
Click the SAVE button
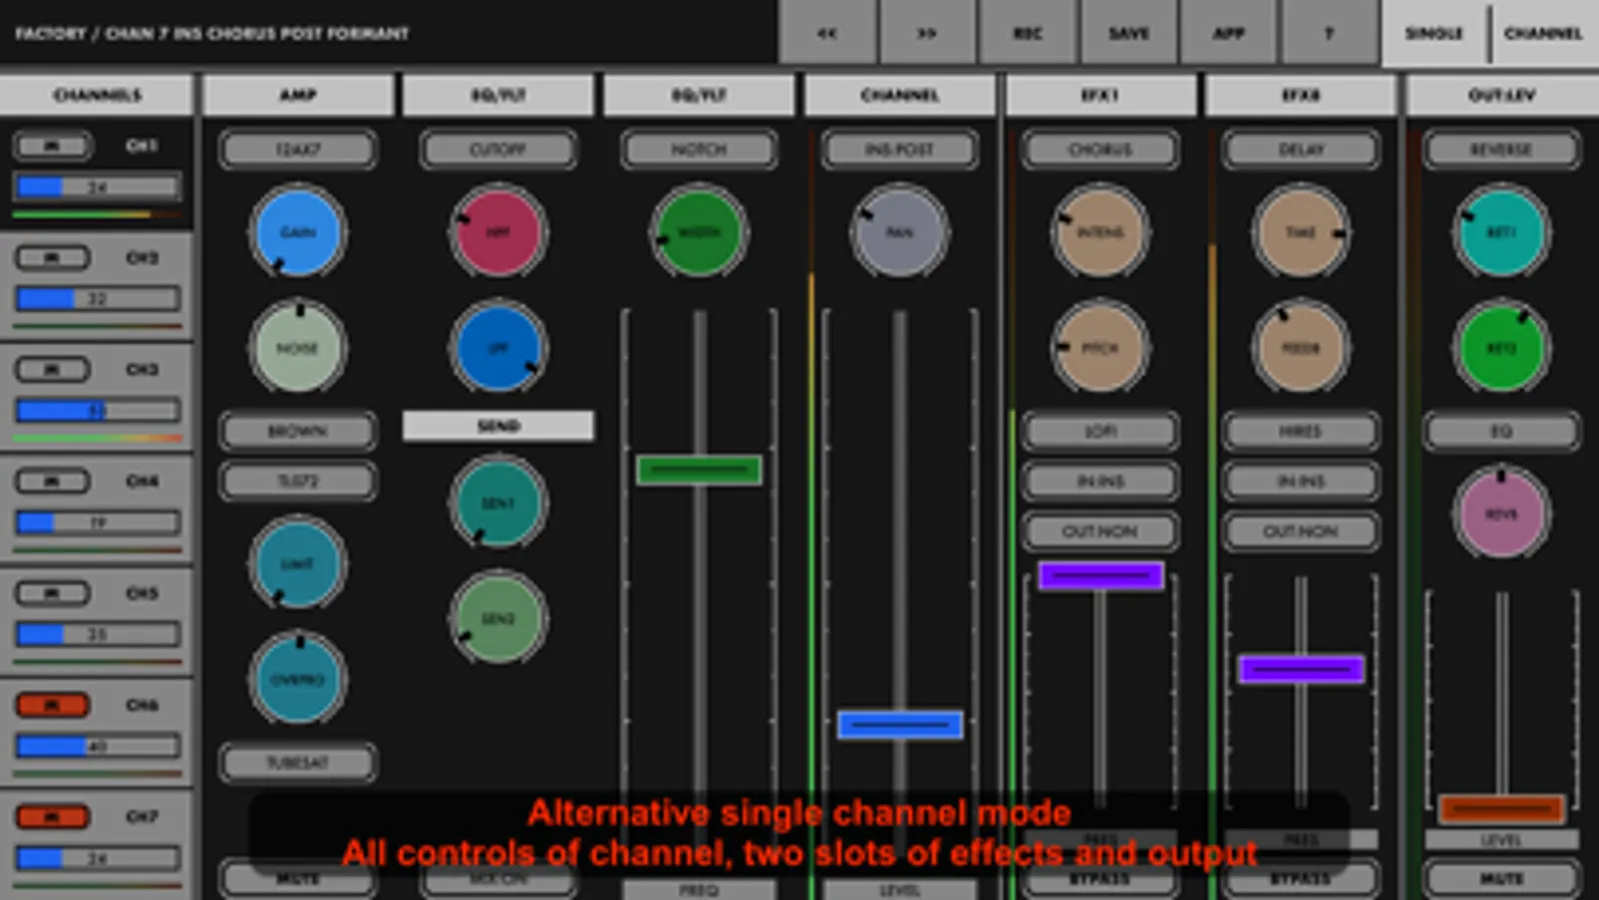[1128, 33]
